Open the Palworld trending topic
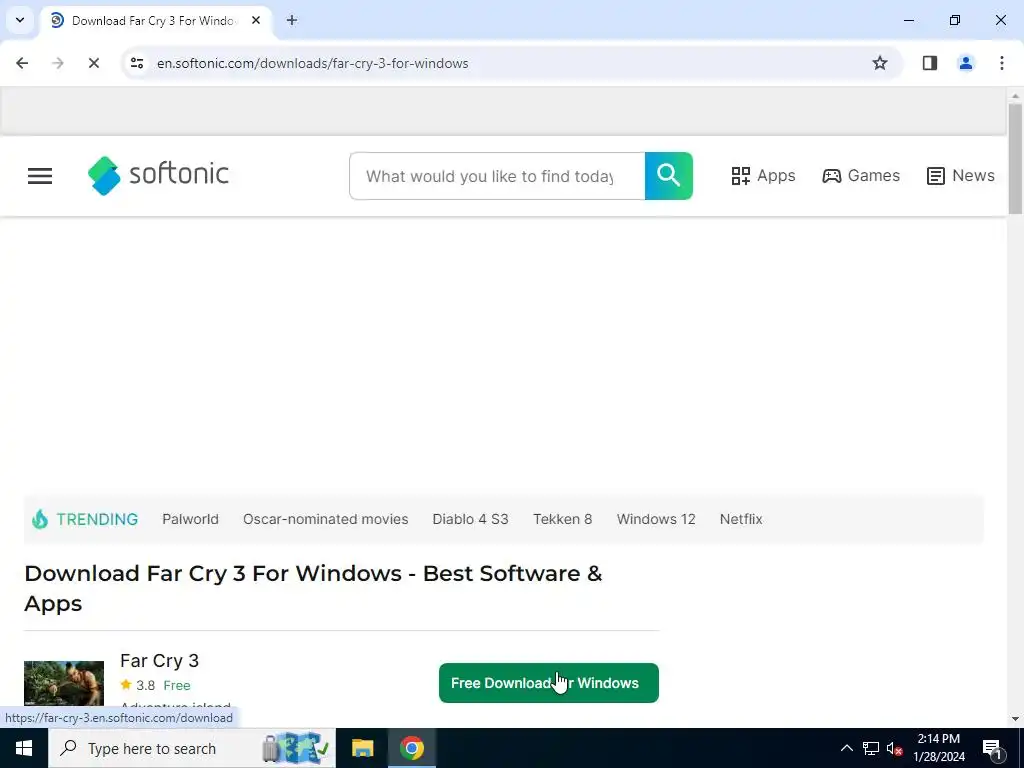The image size is (1024, 768). click(190, 519)
